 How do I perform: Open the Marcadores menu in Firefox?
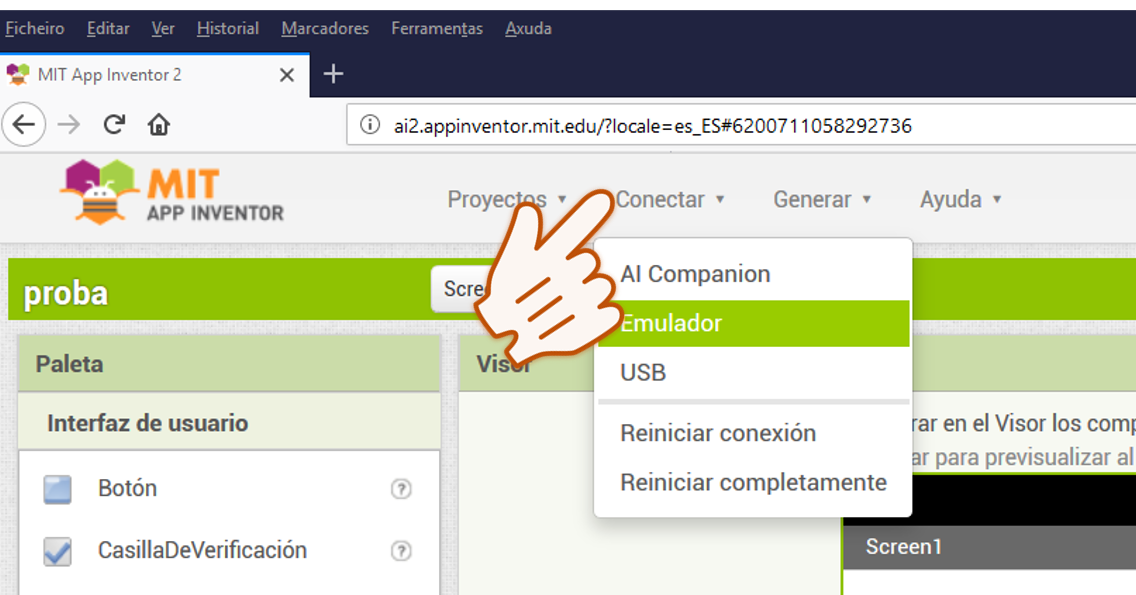(x=325, y=28)
